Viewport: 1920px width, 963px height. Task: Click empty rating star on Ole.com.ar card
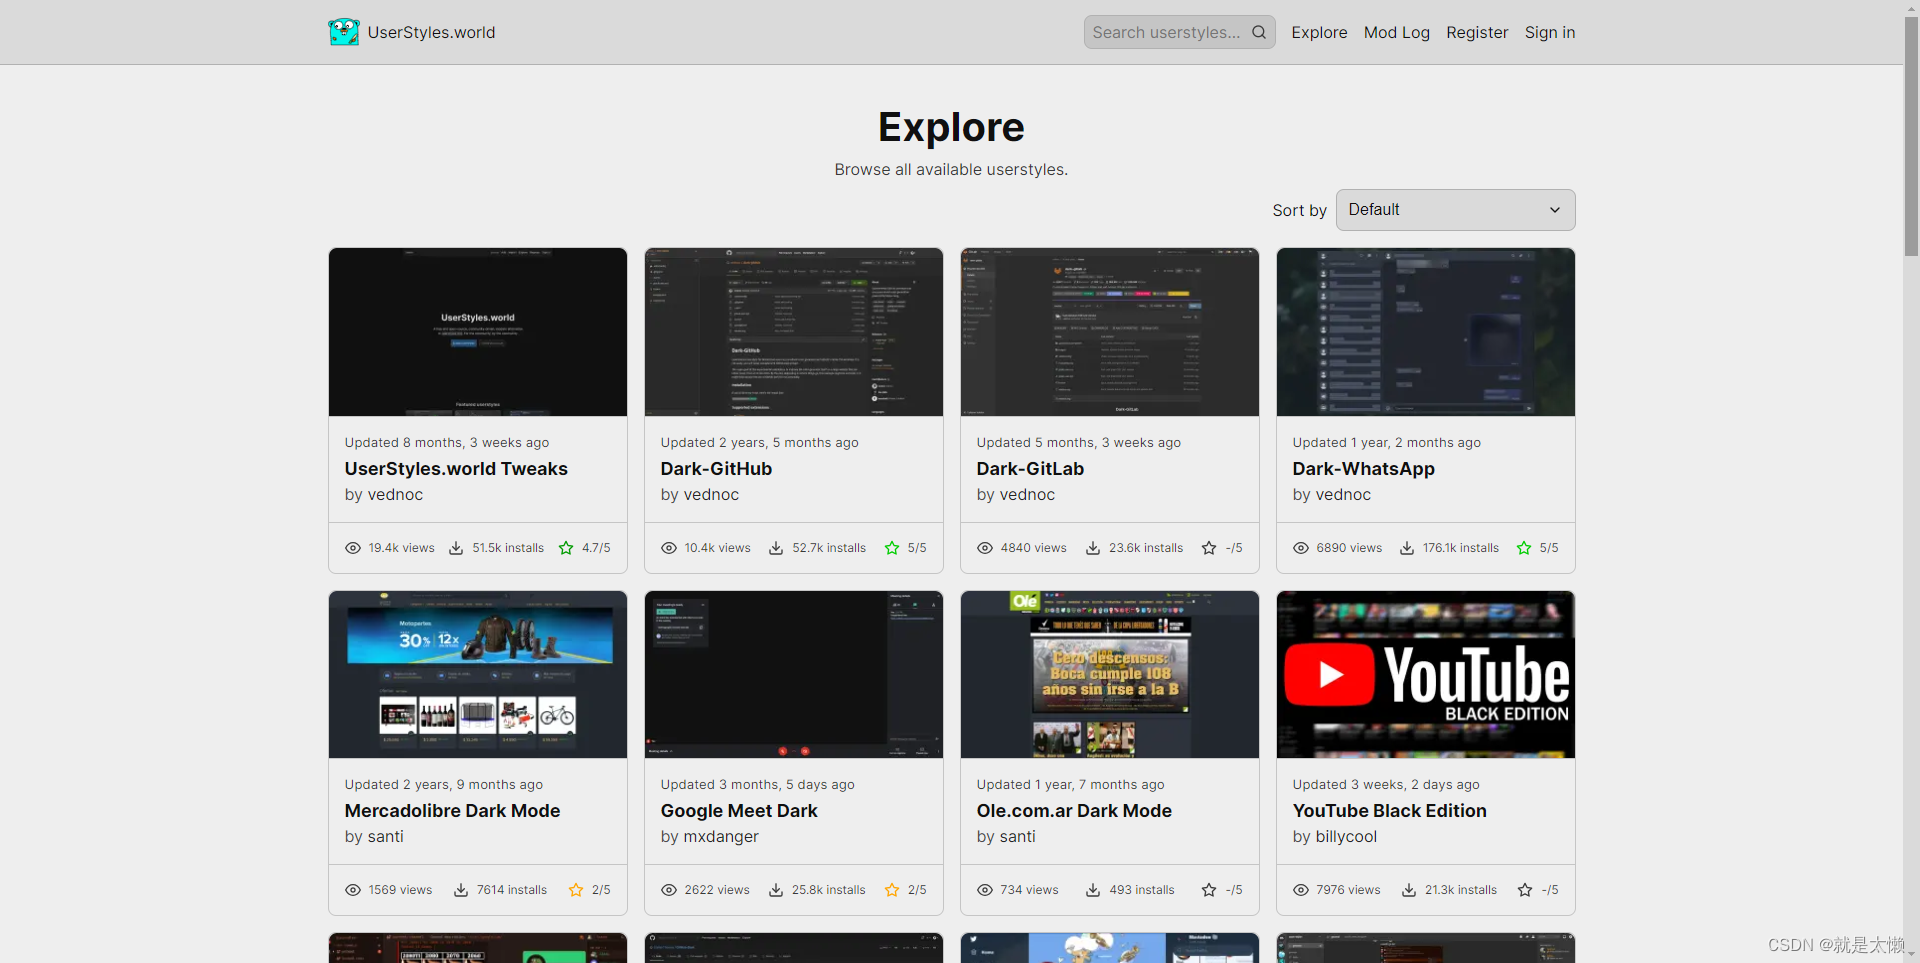click(x=1209, y=890)
